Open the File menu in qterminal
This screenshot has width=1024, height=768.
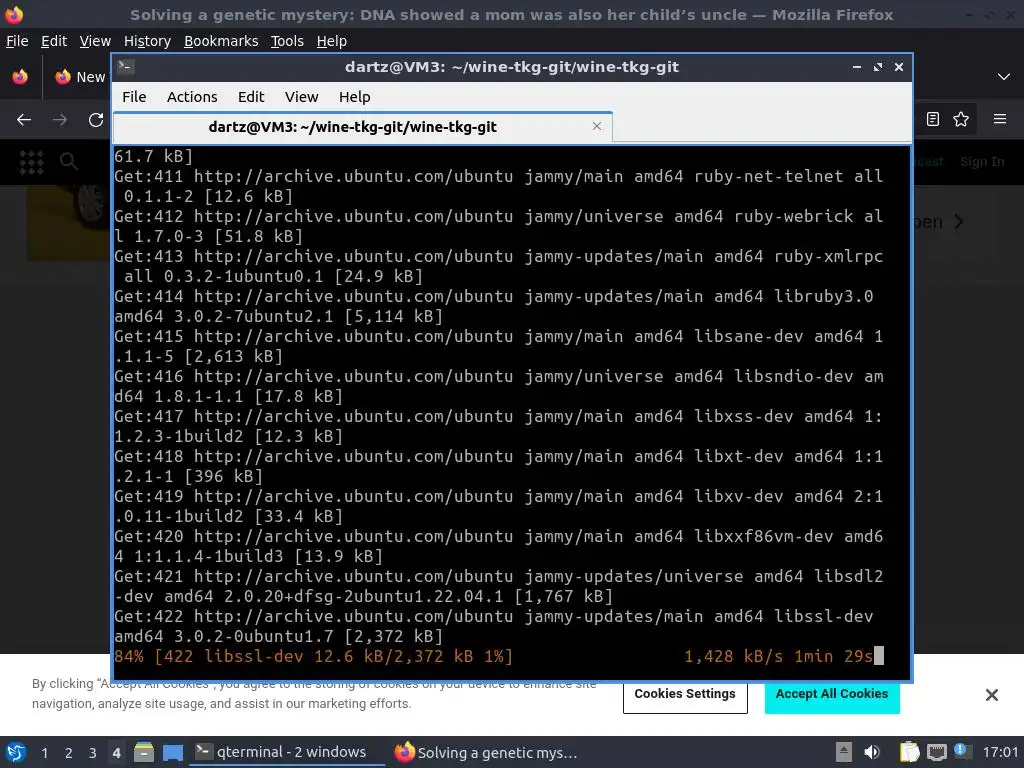[134, 97]
